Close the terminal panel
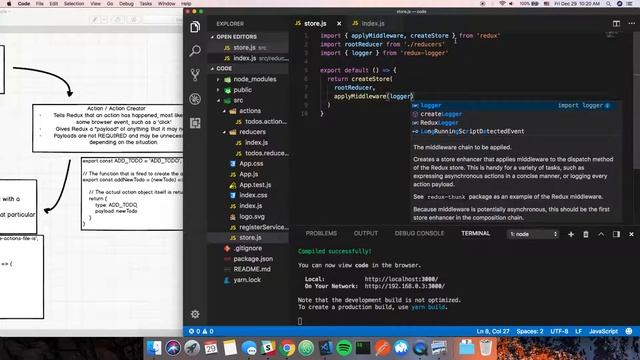Screen dimensions: 640x360 coord(631,234)
